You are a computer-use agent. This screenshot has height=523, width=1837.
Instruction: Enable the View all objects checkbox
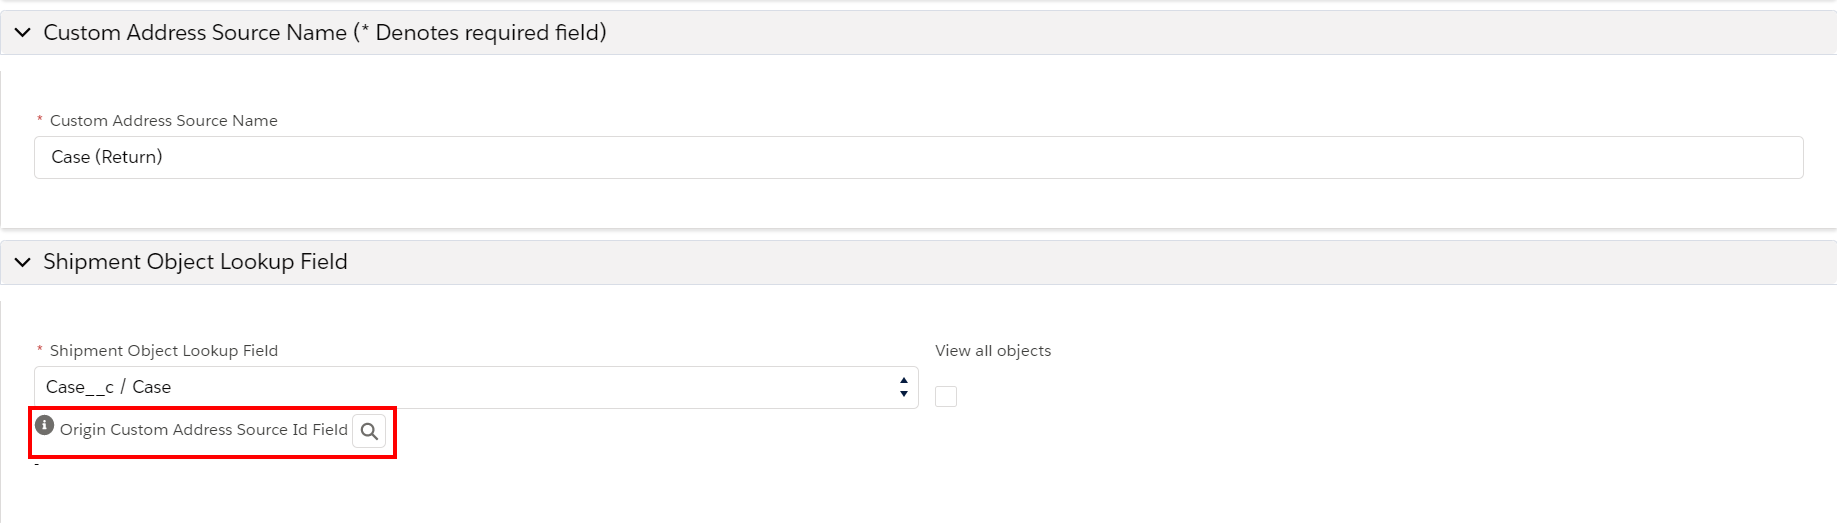tap(946, 396)
